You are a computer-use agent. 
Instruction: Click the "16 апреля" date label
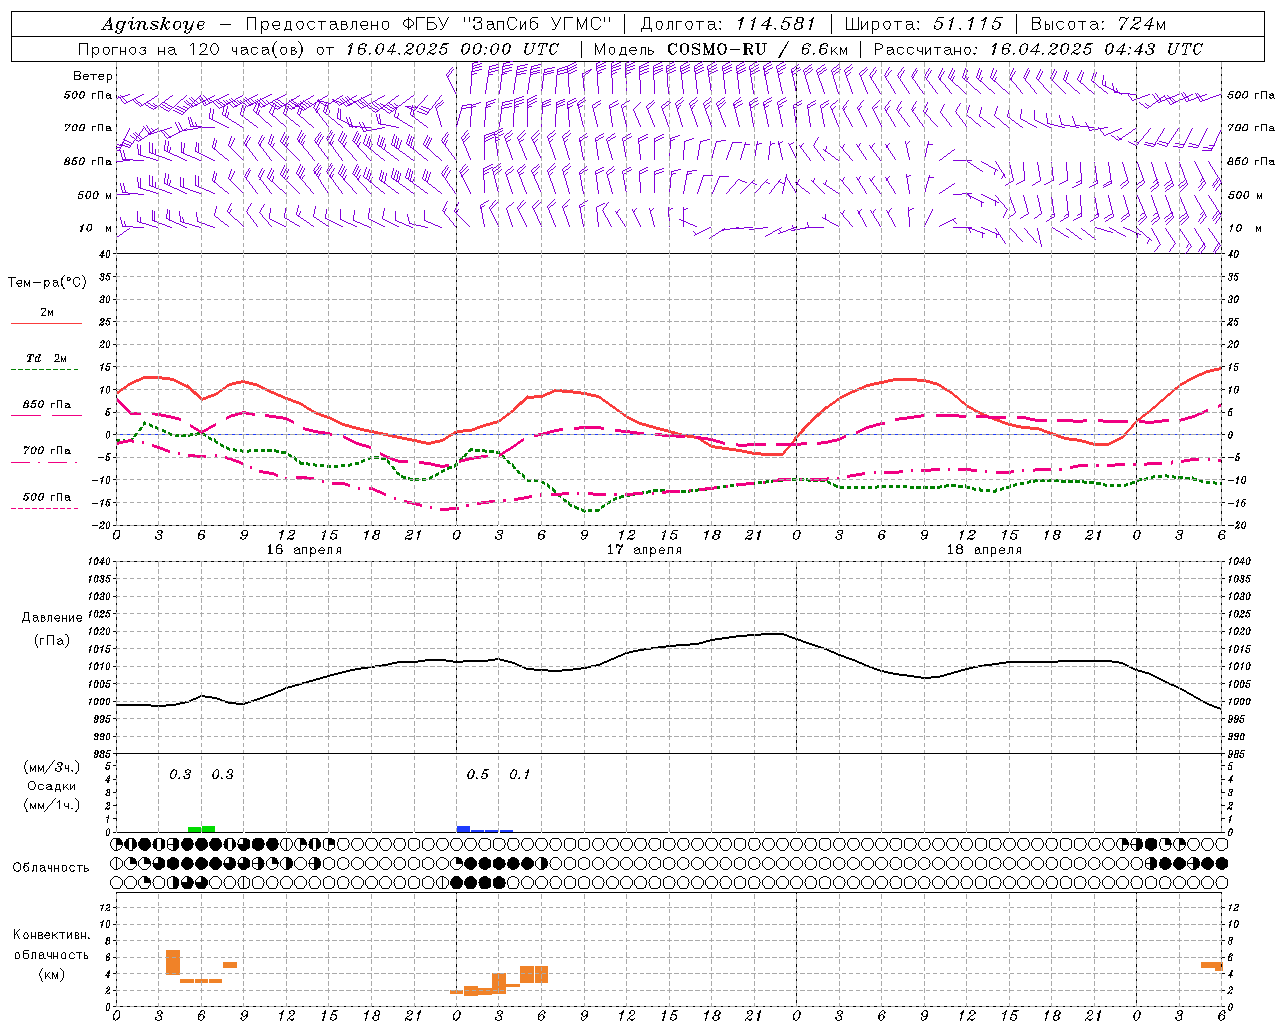pos(304,550)
